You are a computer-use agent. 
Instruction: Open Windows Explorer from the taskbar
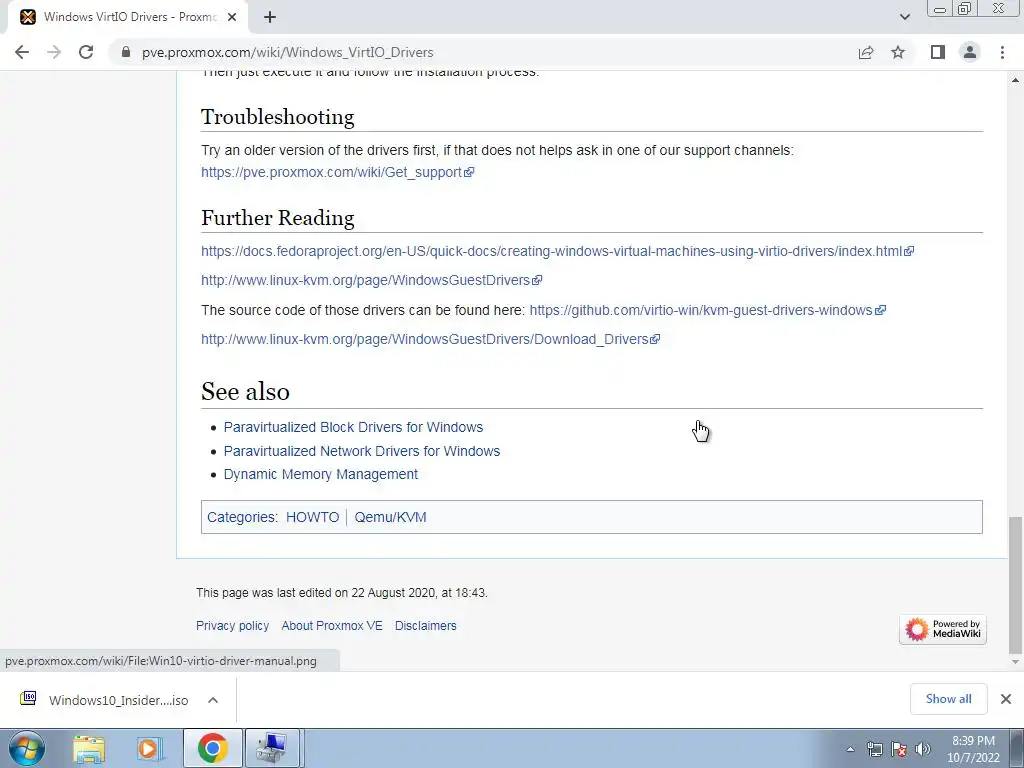(x=89, y=748)
